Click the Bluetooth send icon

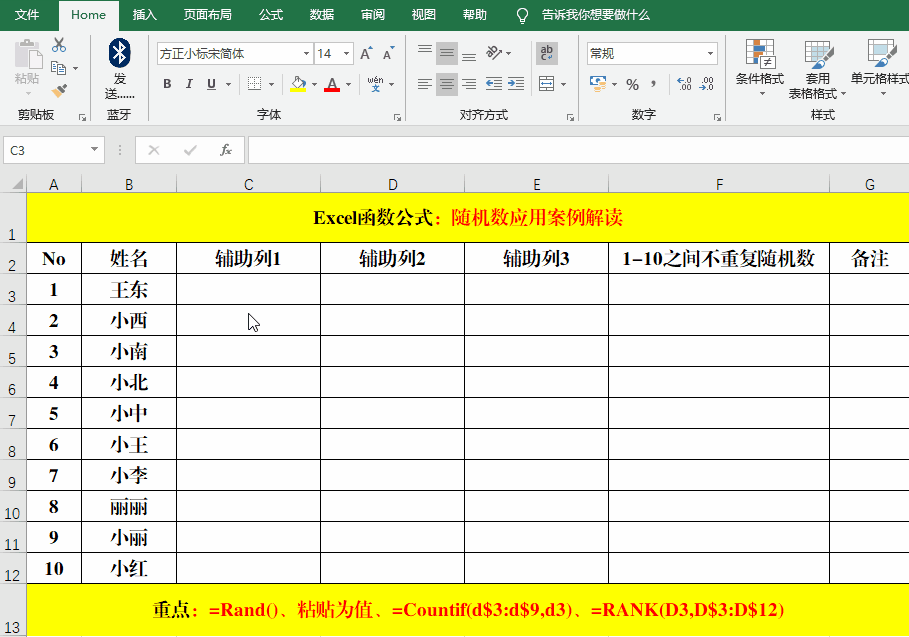pos(119,53)
